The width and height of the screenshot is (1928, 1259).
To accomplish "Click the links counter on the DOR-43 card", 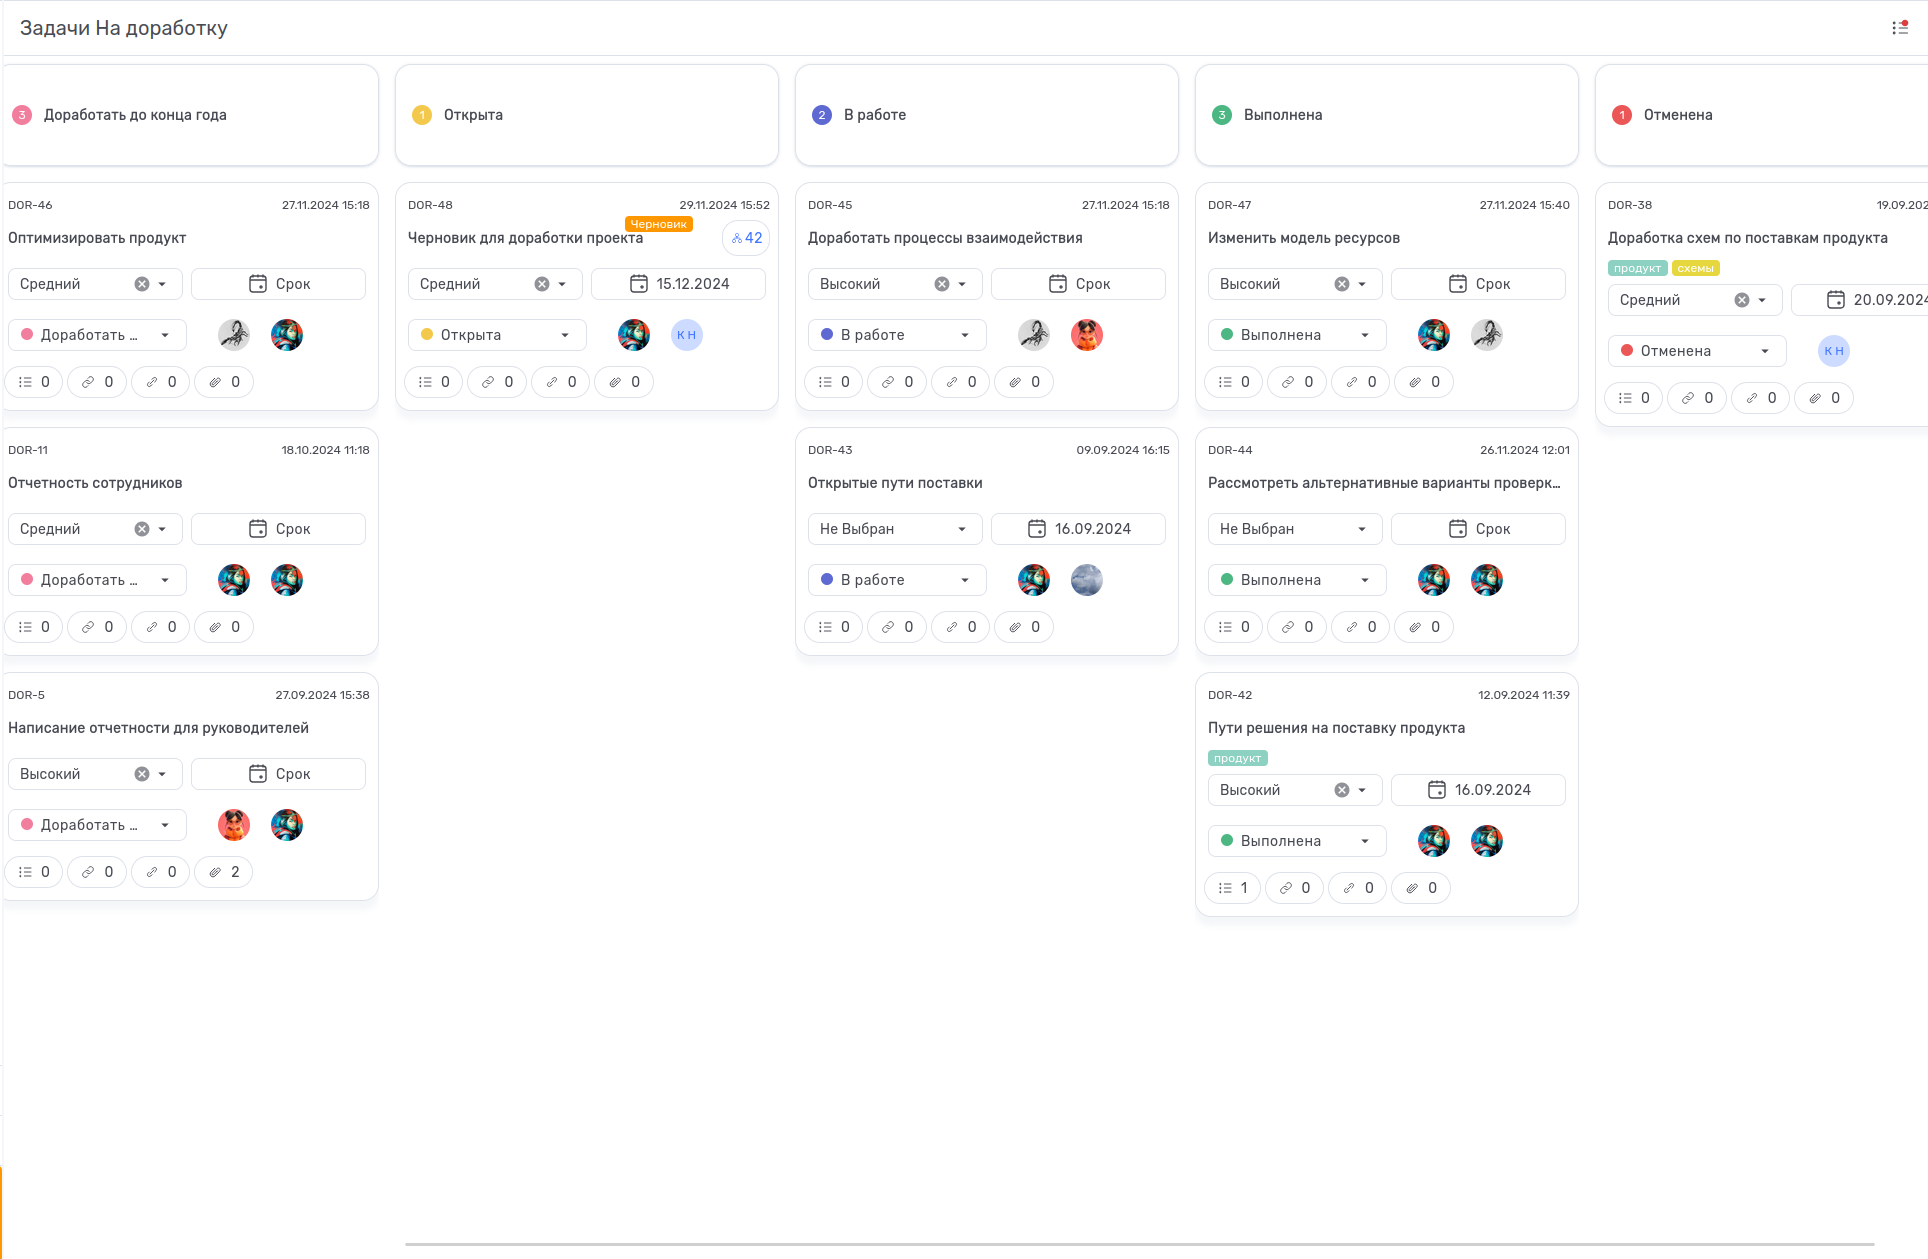I will (897, 627).
